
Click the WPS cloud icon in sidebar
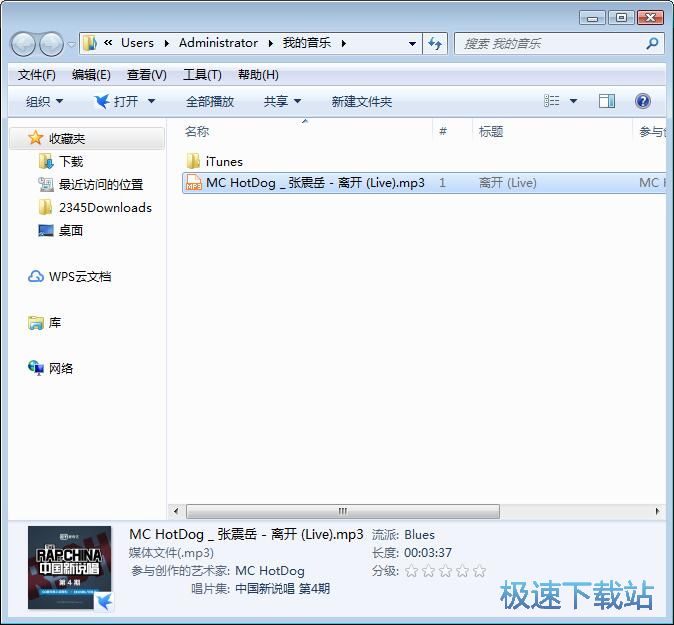click(36, 276)
